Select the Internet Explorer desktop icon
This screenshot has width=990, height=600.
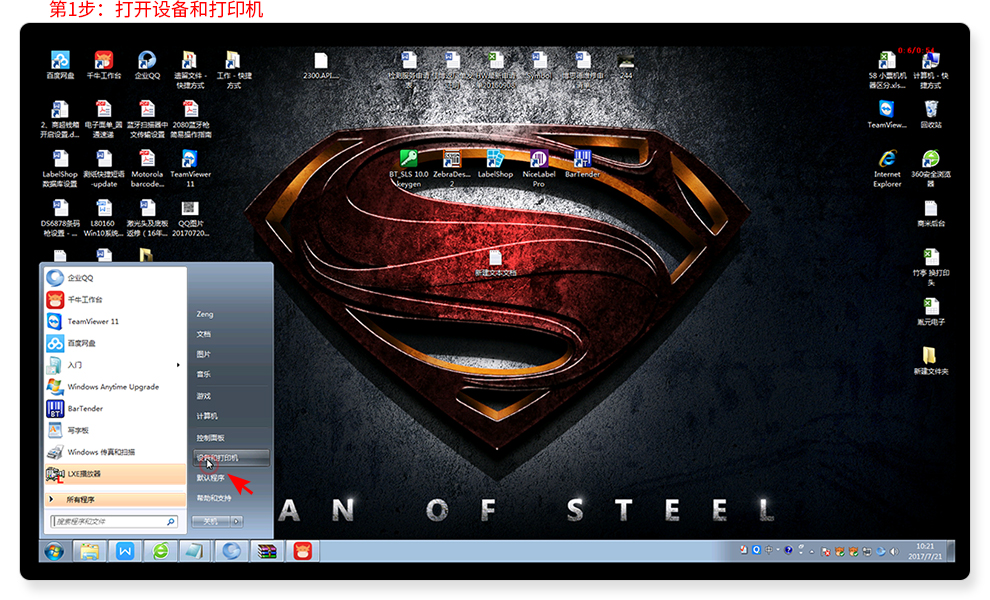pos(887,169)
